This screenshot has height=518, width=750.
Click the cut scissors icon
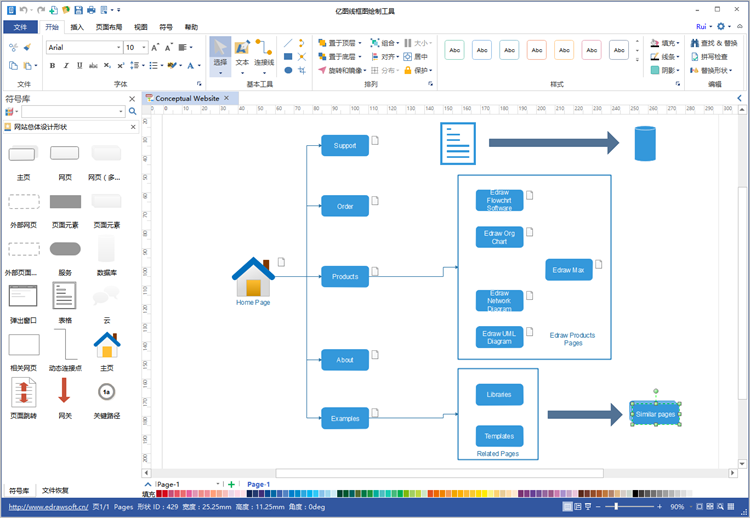pos(13,47)
